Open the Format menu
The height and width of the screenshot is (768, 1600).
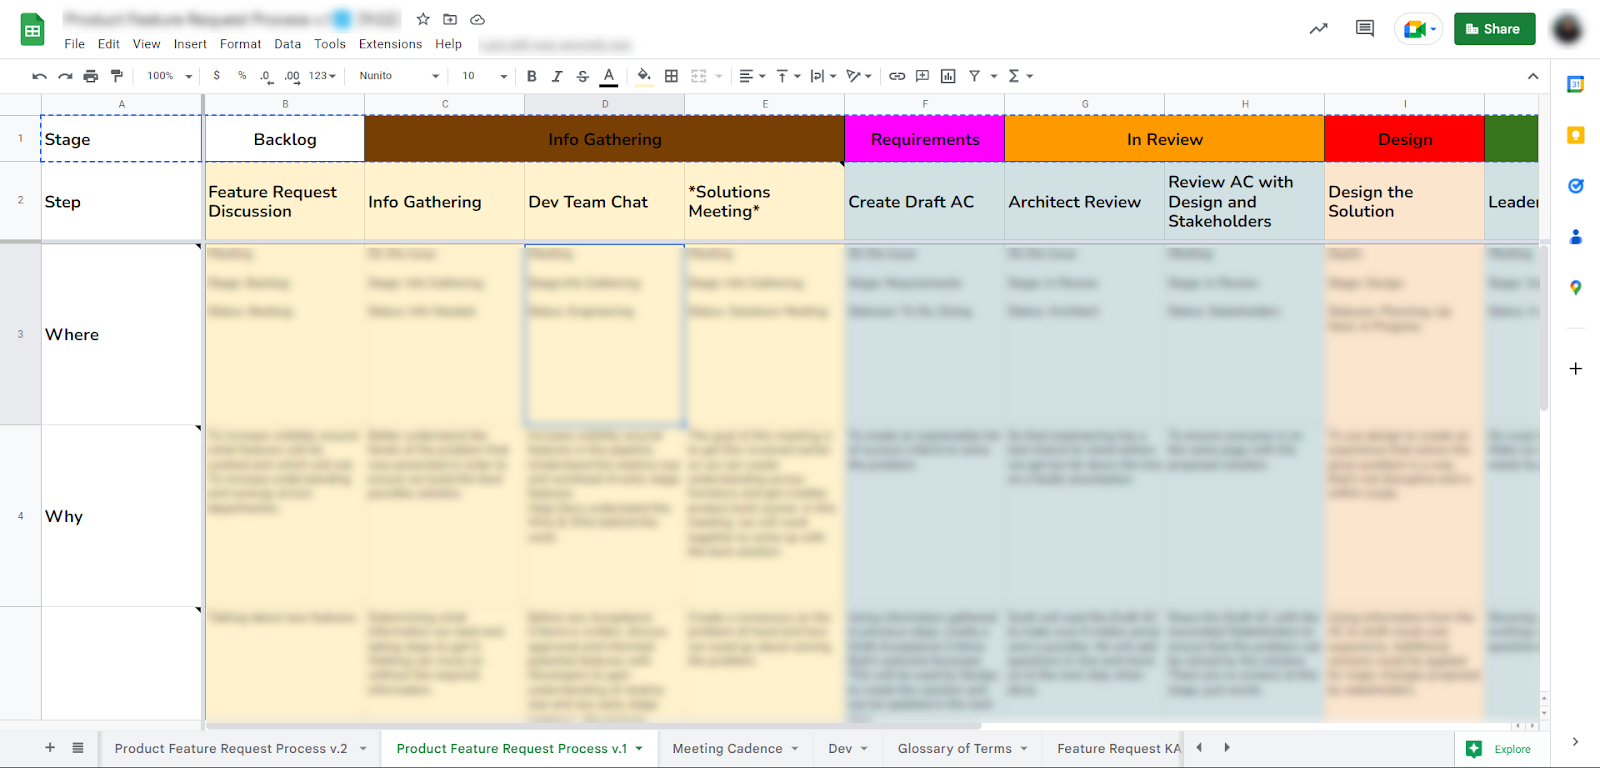(240, 44)
